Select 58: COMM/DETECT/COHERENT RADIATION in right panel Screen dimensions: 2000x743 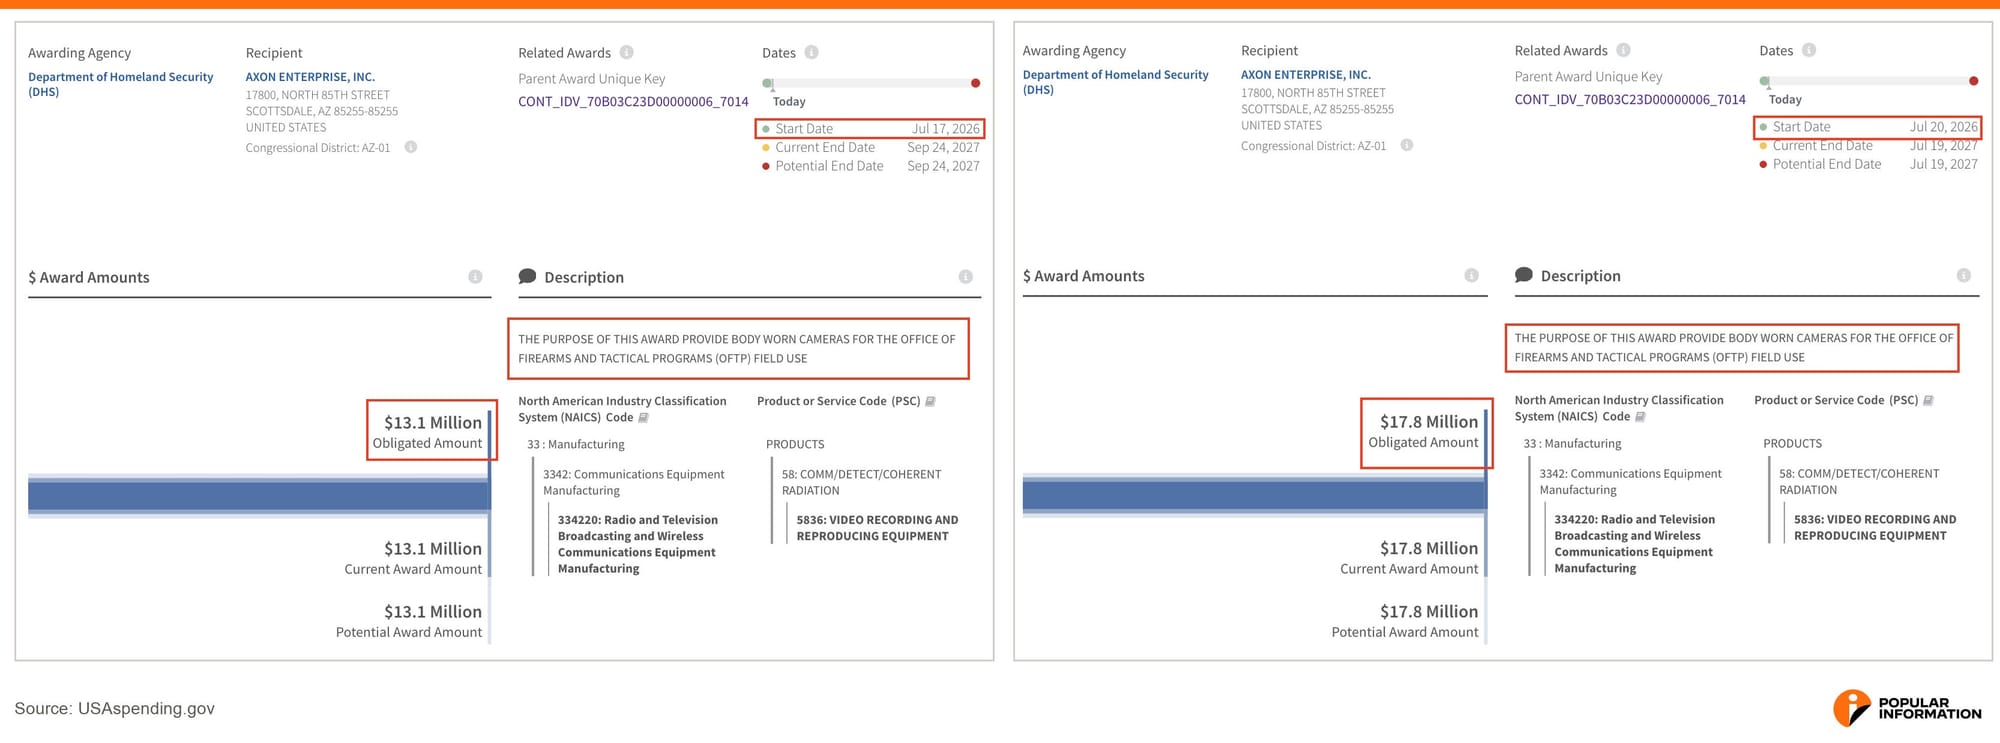coord(1859,481)
